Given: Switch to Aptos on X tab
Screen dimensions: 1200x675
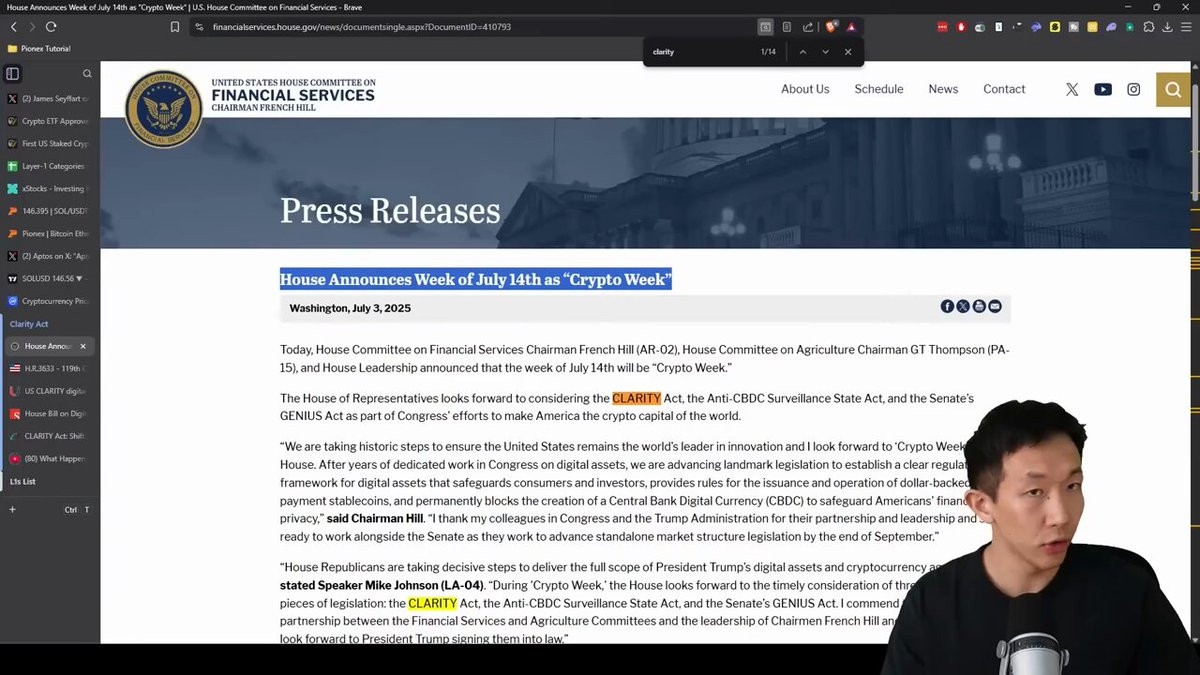Looking at the screenshot, I should [49, 256].
